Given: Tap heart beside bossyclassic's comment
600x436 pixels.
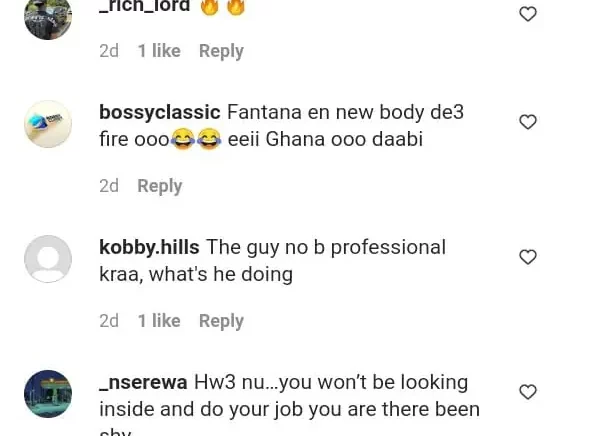Looking at the screenshot, I should click(x=528, y=122).
